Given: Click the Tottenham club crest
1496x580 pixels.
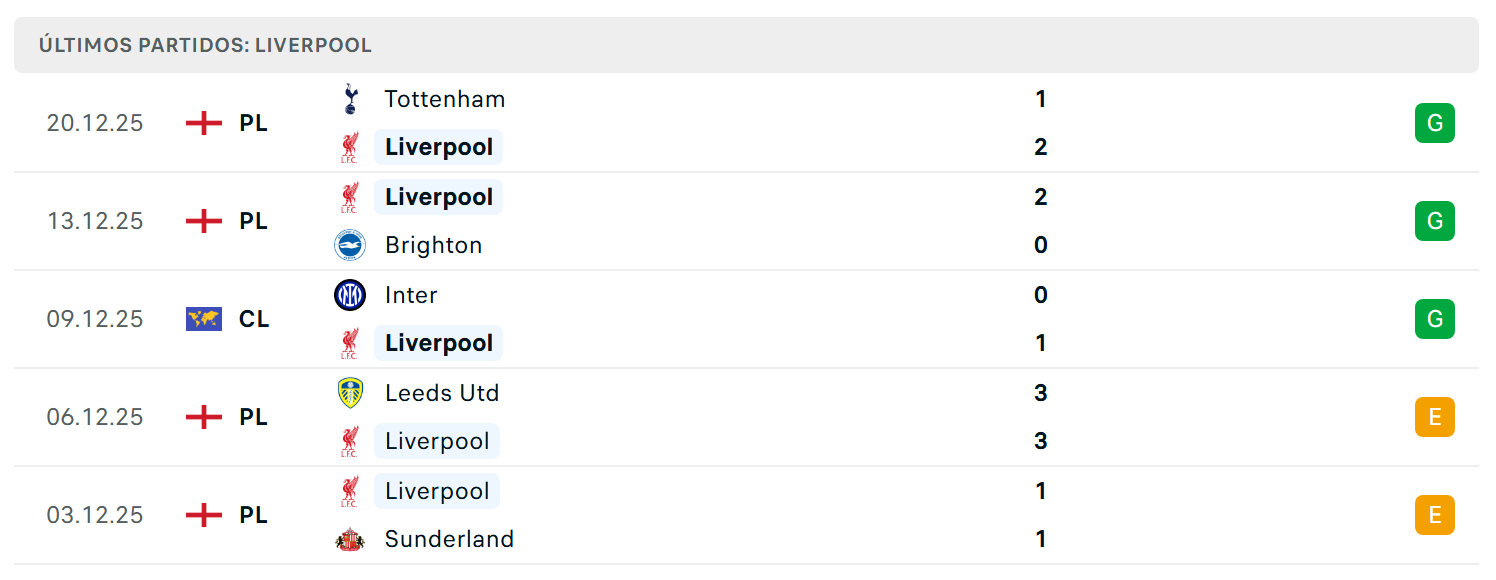Looking at the screenshot, I should click(350, 99).
